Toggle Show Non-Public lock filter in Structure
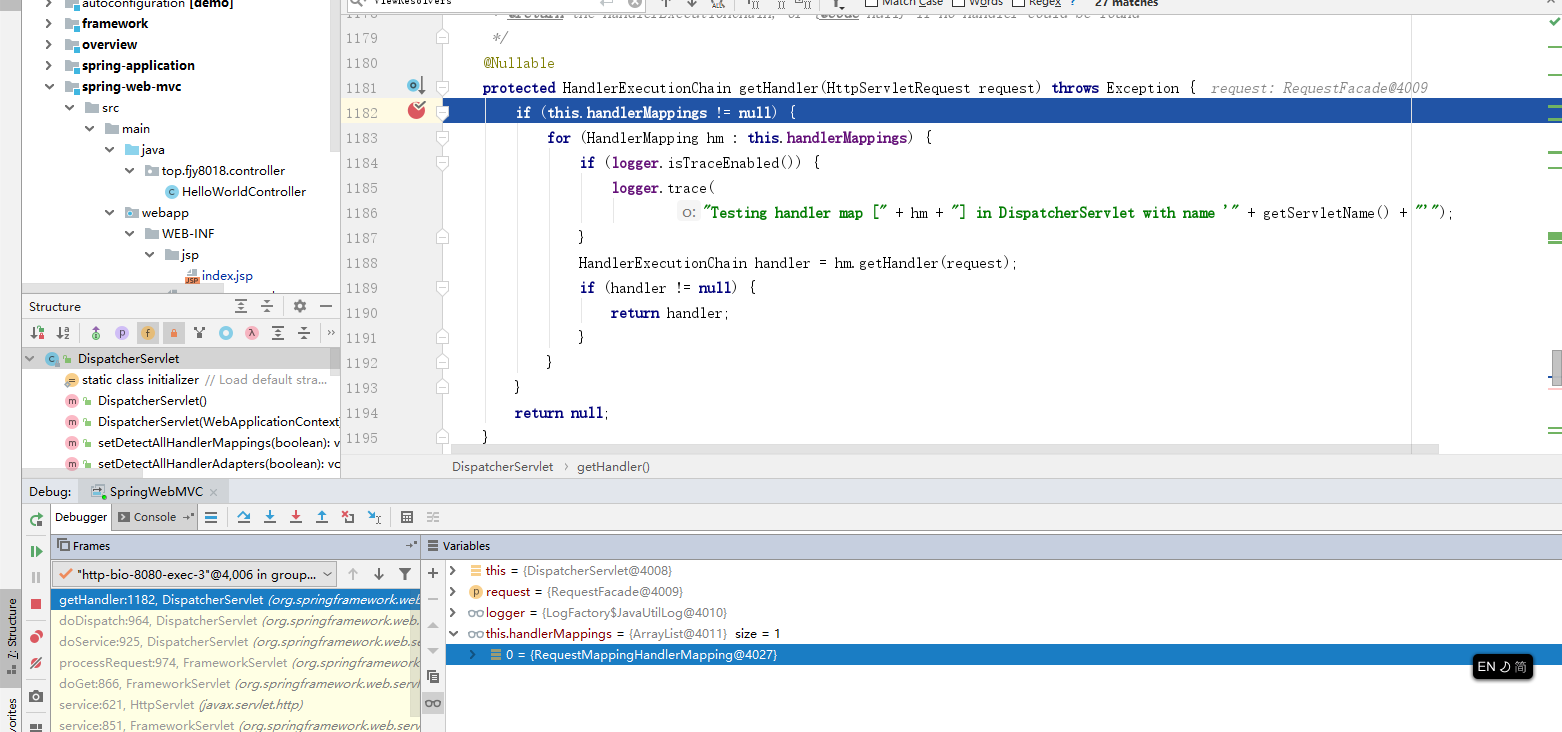 click(174, 333)
